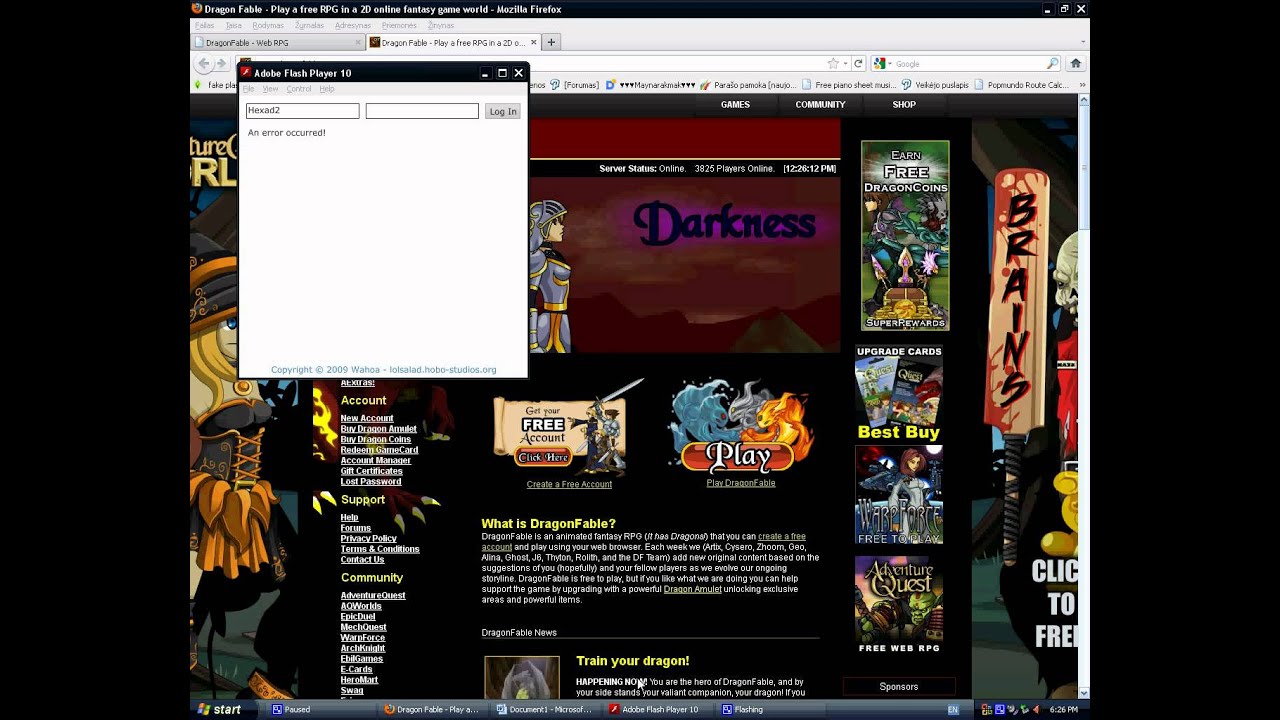Click the Firefox home button

coord(1076,63)
